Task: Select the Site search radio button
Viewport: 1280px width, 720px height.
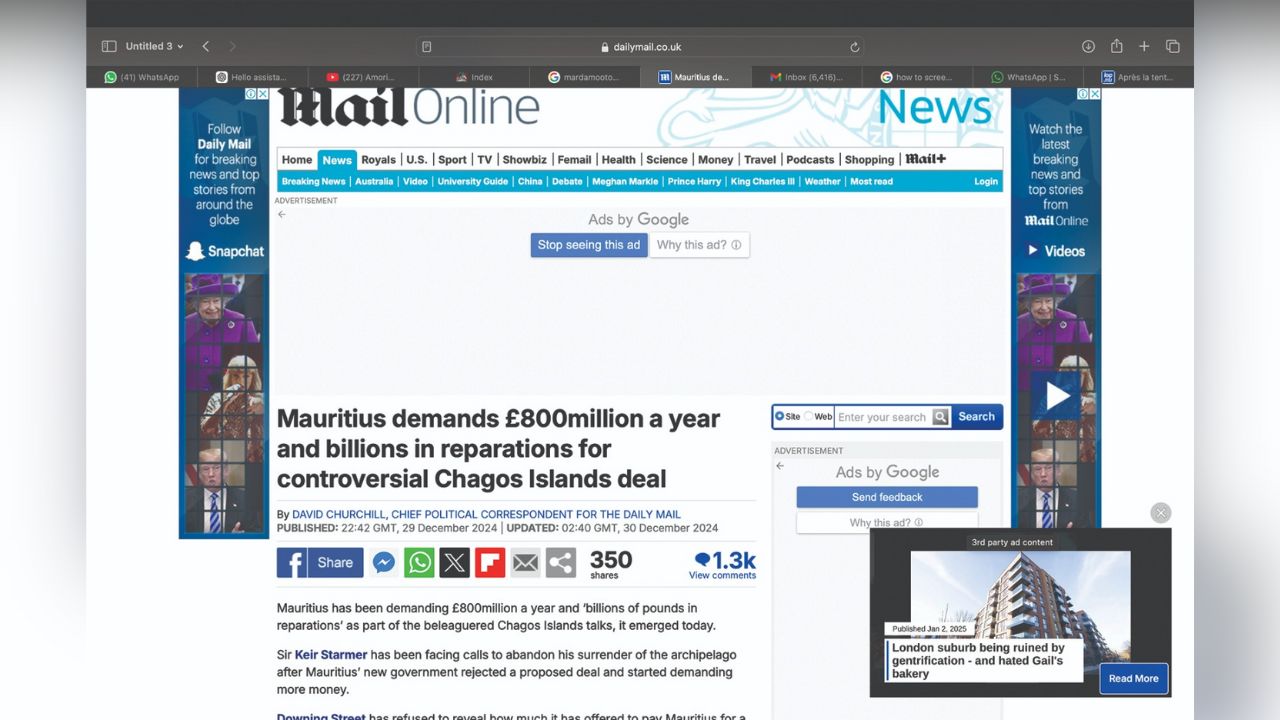Action: (x=780, y=417)
